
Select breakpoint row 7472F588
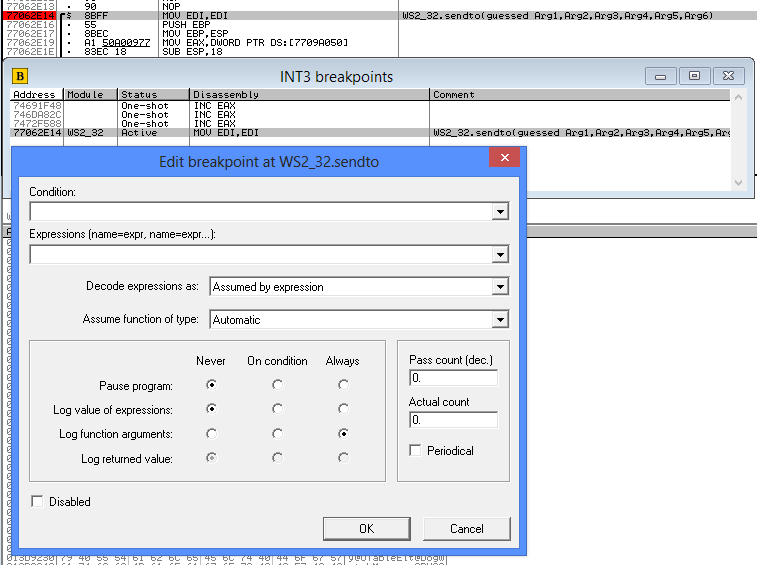pos(370,124)
